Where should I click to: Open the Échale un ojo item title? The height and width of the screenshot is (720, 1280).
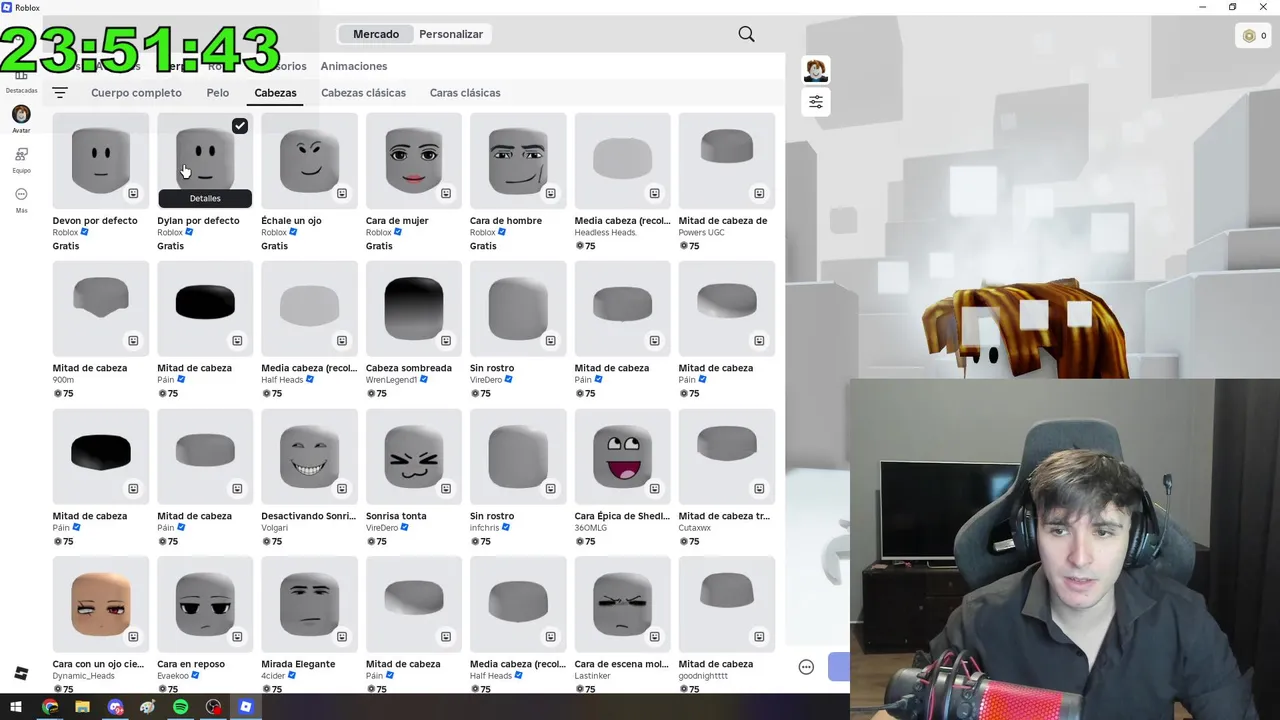tap(291, 221)
